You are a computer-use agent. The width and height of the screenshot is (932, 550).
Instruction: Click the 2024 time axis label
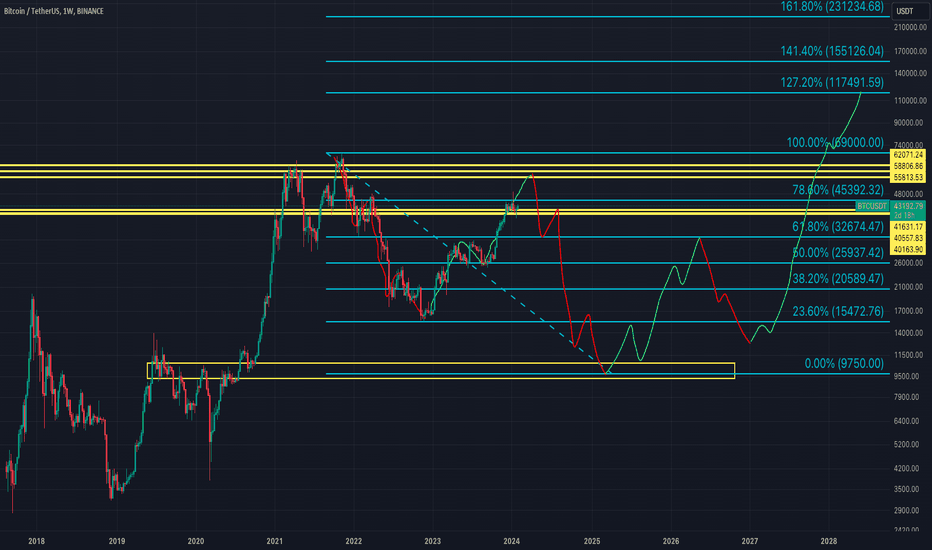(512, 541)
